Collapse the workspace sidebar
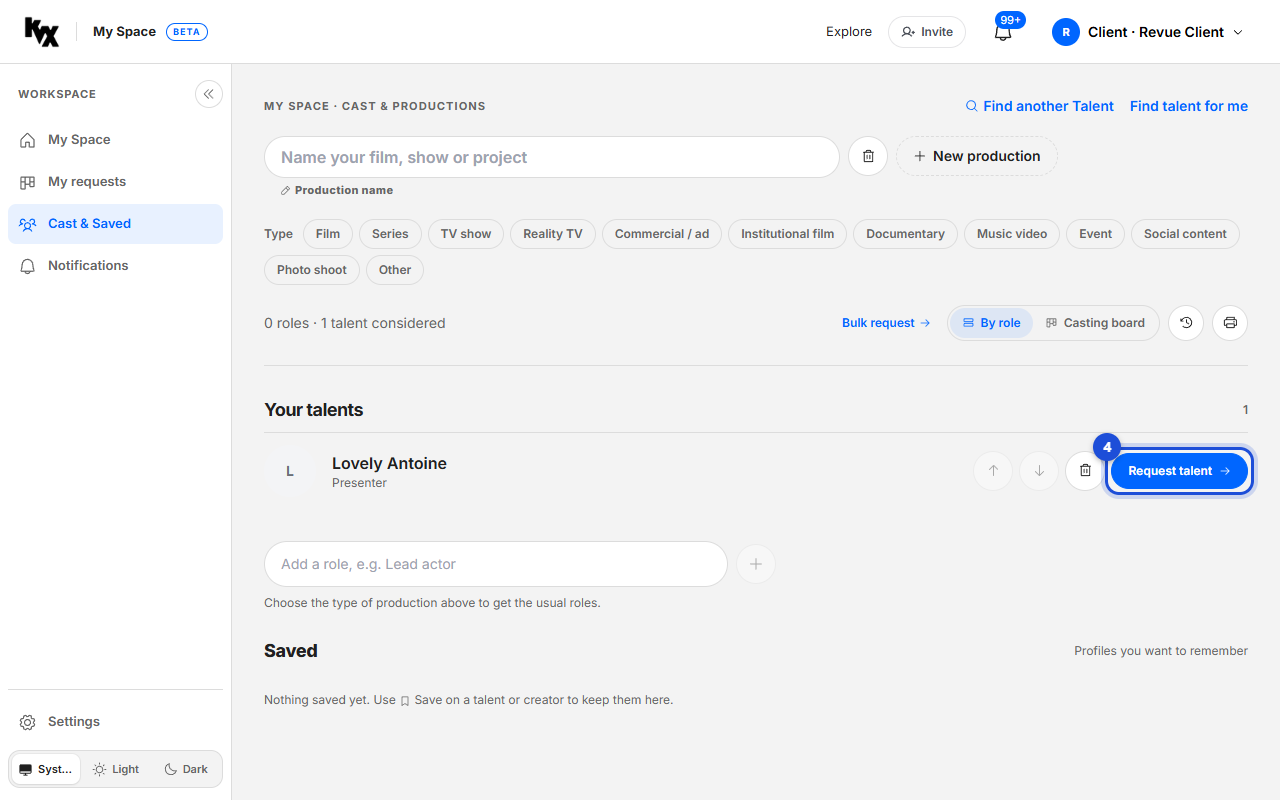1280x800 pixels. tap(209, 94)
